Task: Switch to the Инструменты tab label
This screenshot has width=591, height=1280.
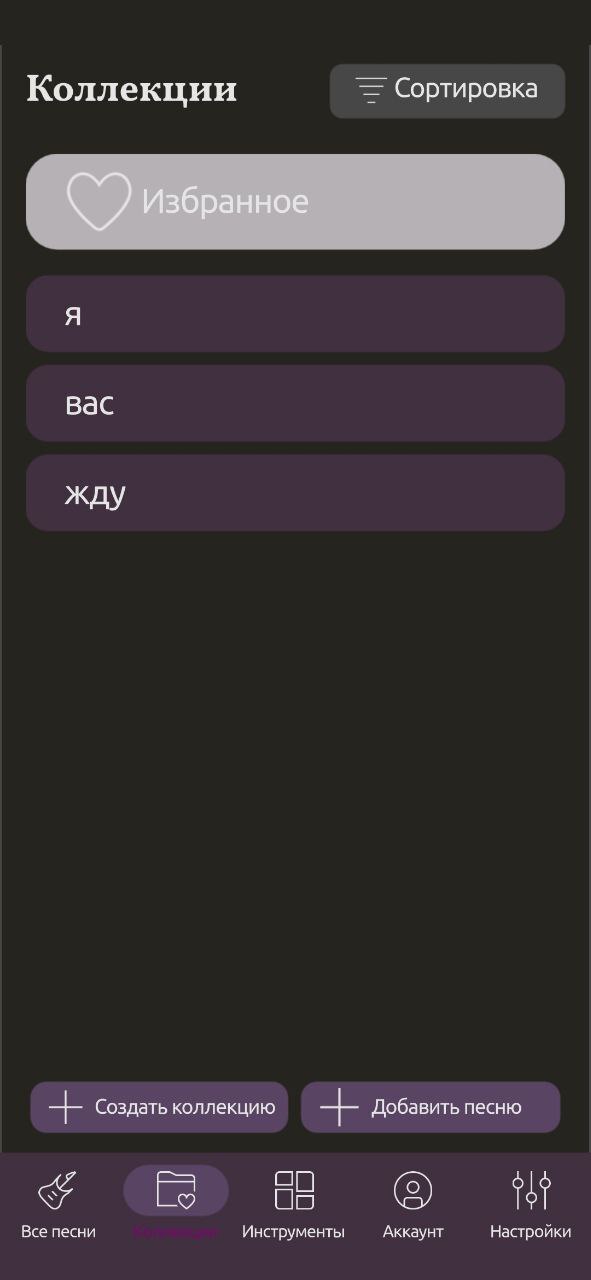Action: coord(293,1232)
